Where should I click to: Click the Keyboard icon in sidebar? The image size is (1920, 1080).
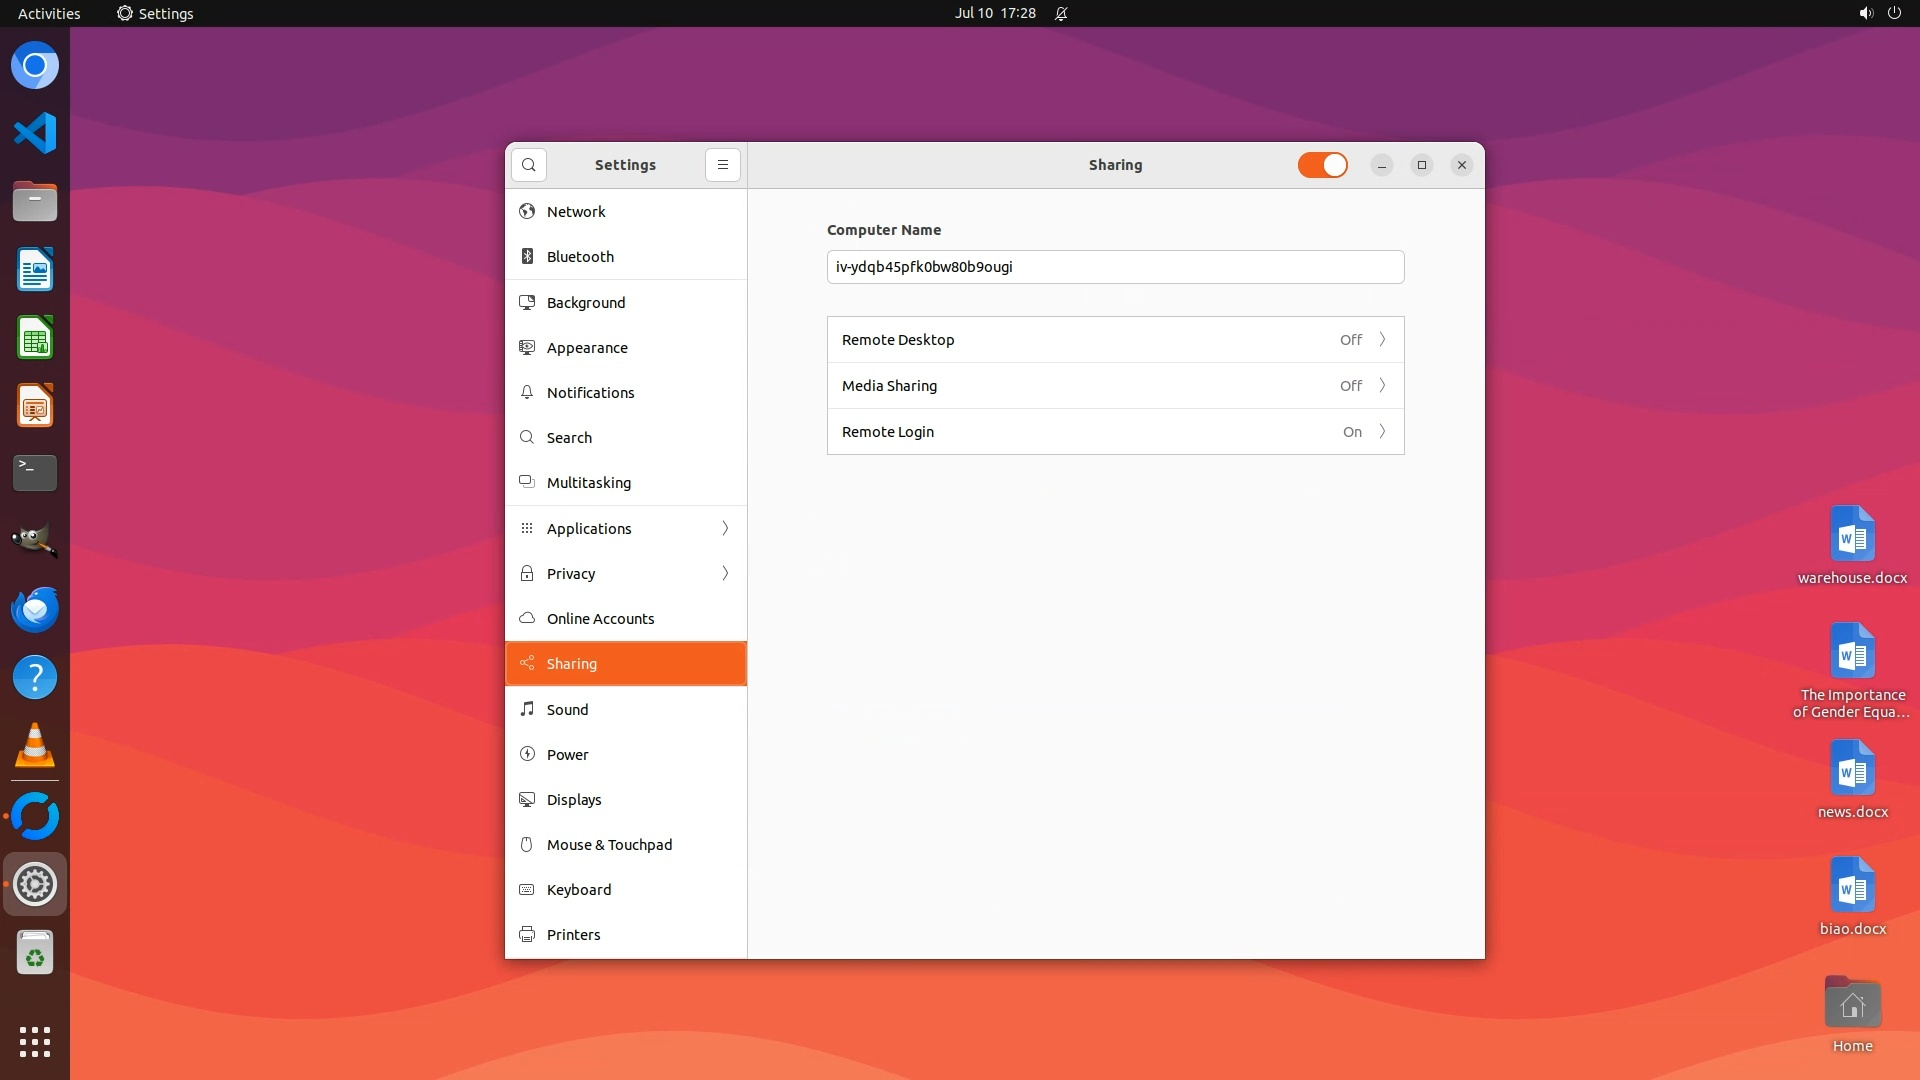527,890
